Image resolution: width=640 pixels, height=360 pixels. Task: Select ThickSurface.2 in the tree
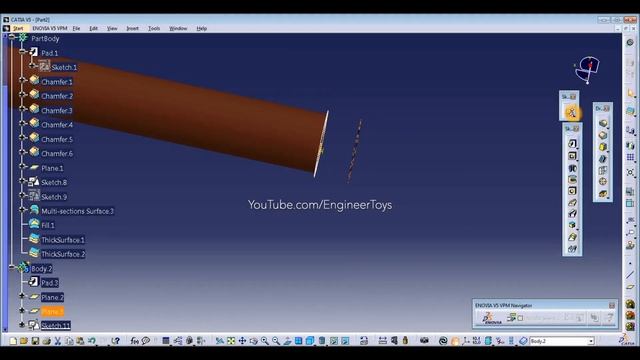[63, 254]
